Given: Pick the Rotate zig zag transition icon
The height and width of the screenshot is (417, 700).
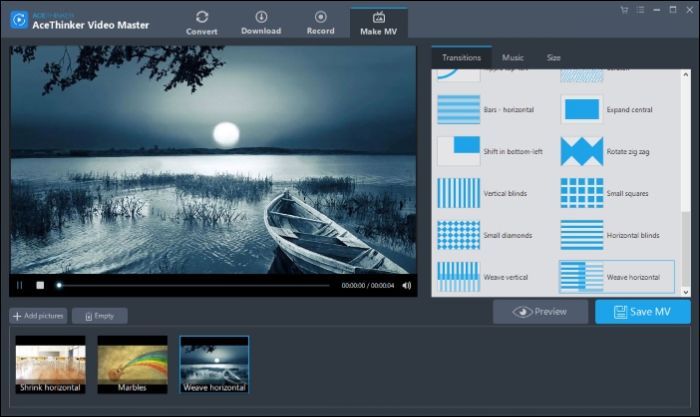Looking at the screenshot, I should tap(581, 151).
